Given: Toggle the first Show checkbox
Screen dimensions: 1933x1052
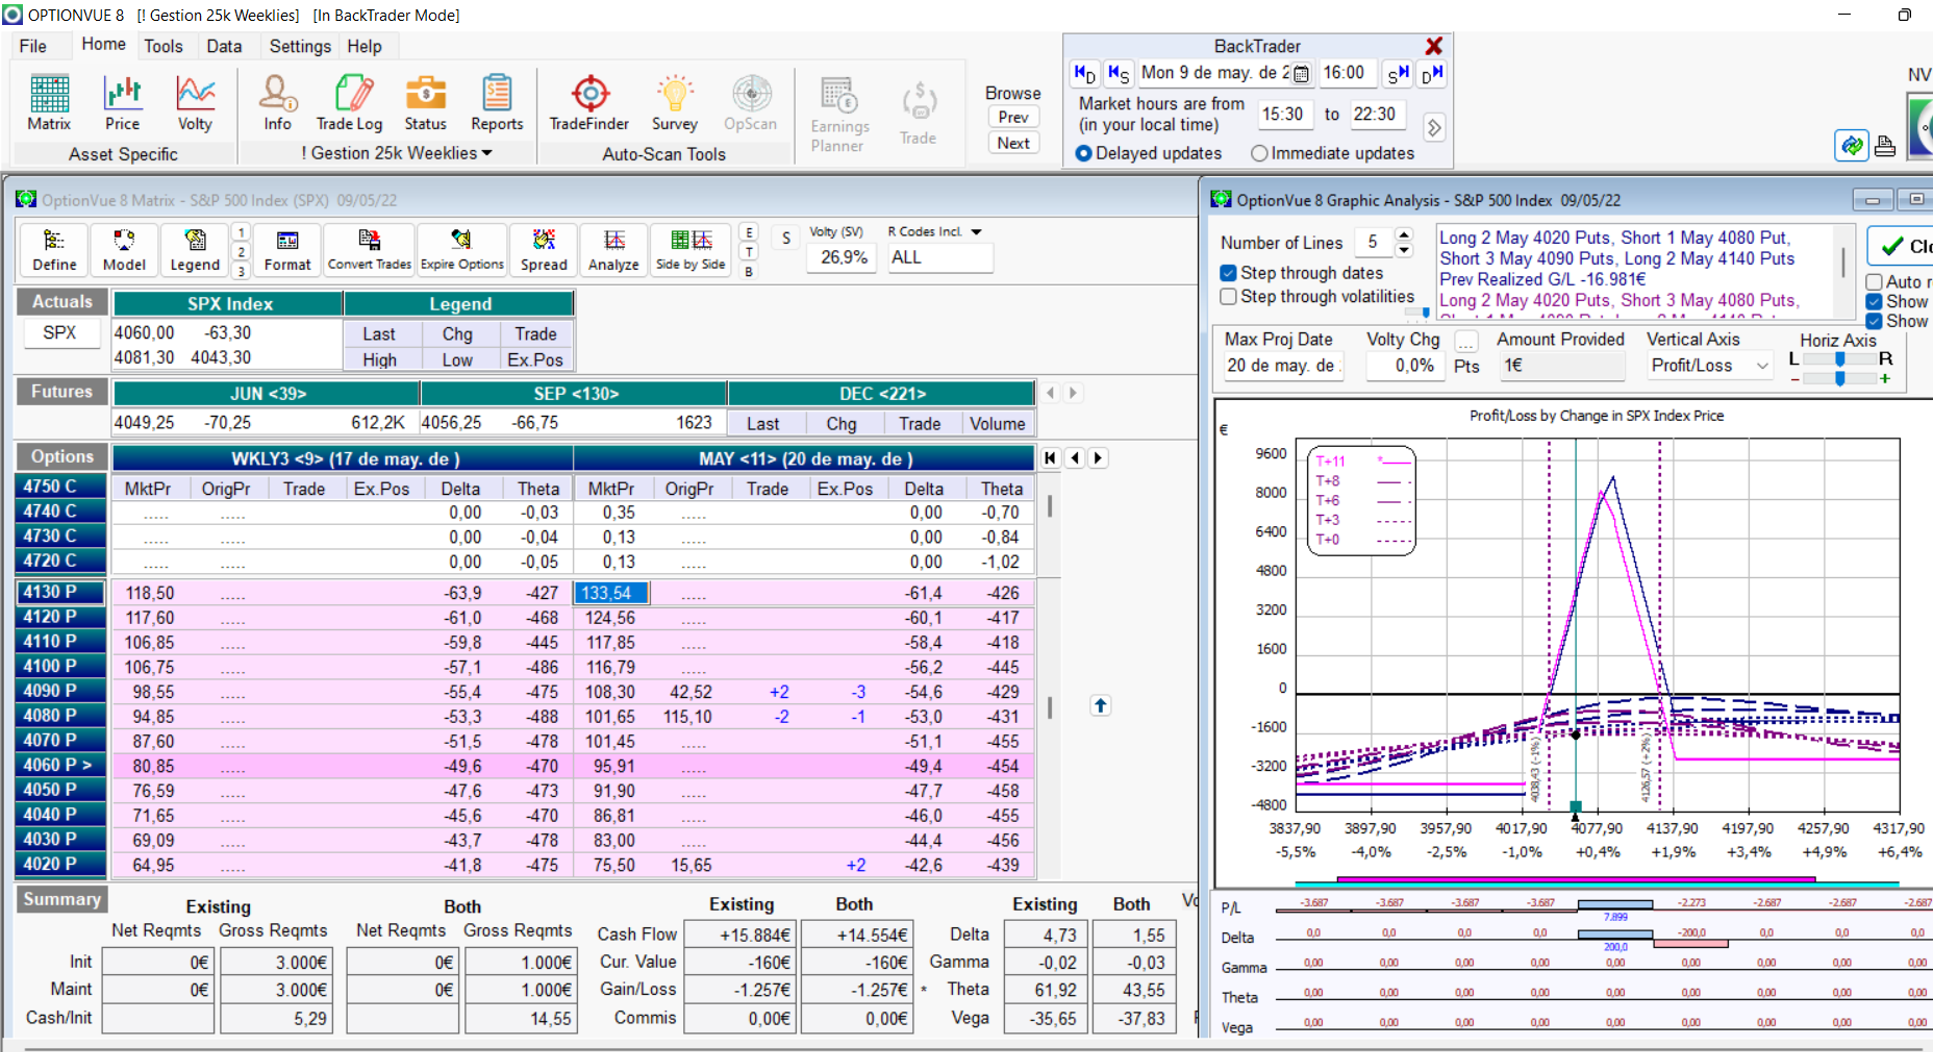Looking at the screenshot, I should 1874,302.
